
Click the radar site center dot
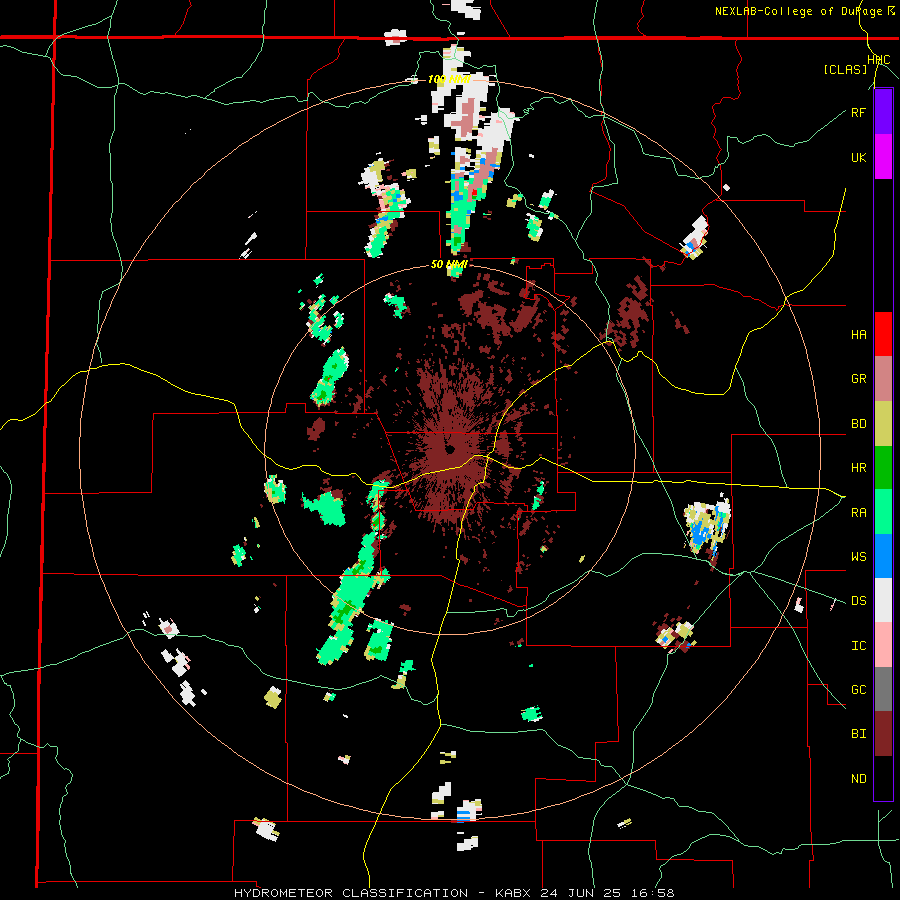(x=450, y=449)
